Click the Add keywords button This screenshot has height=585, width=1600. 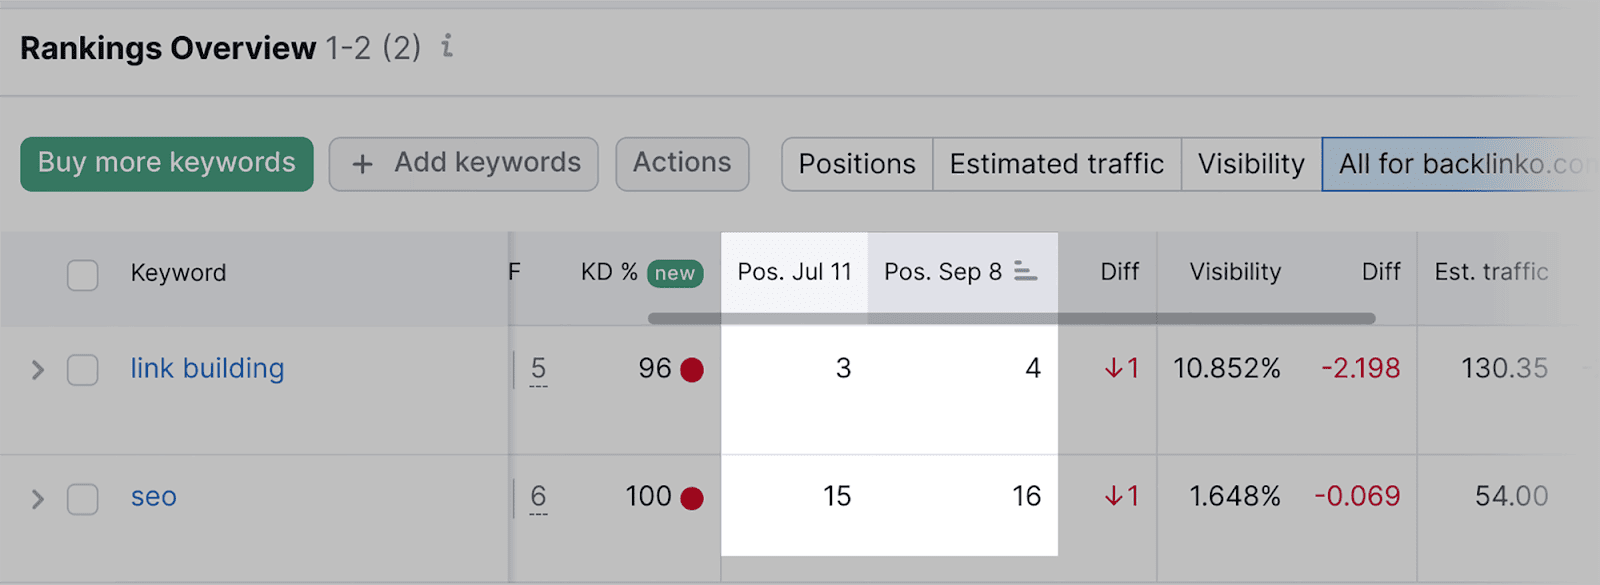[464, 163]
